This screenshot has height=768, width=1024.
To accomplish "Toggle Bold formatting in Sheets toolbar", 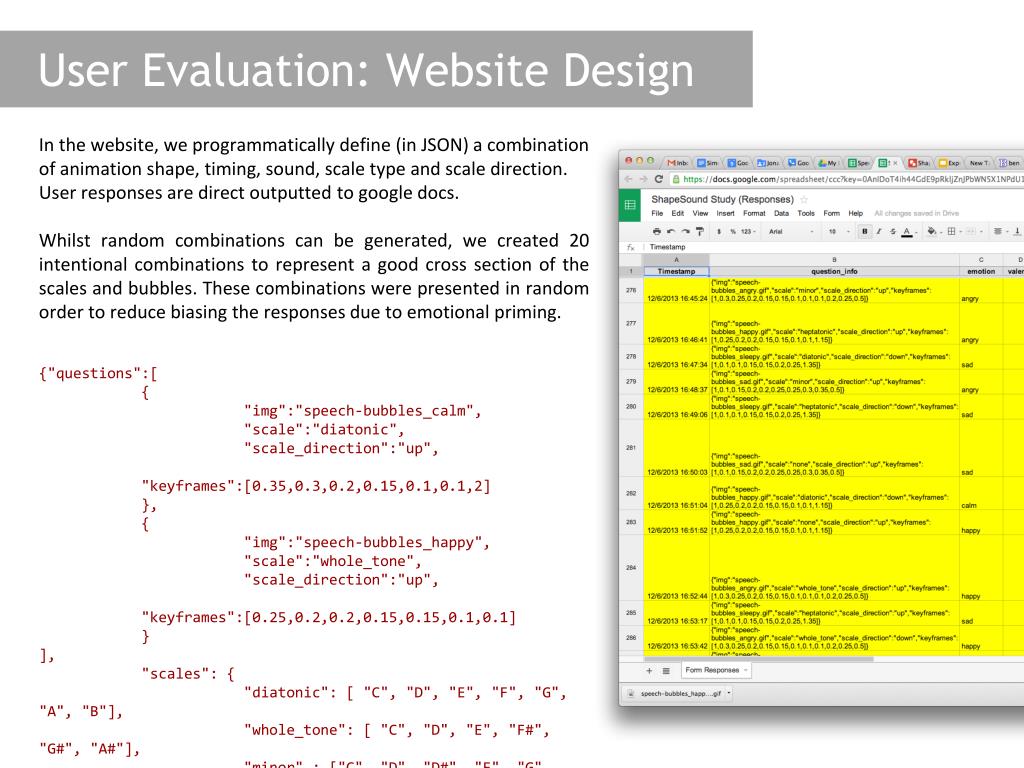I will pyautogui.click(x=865, y=231).
